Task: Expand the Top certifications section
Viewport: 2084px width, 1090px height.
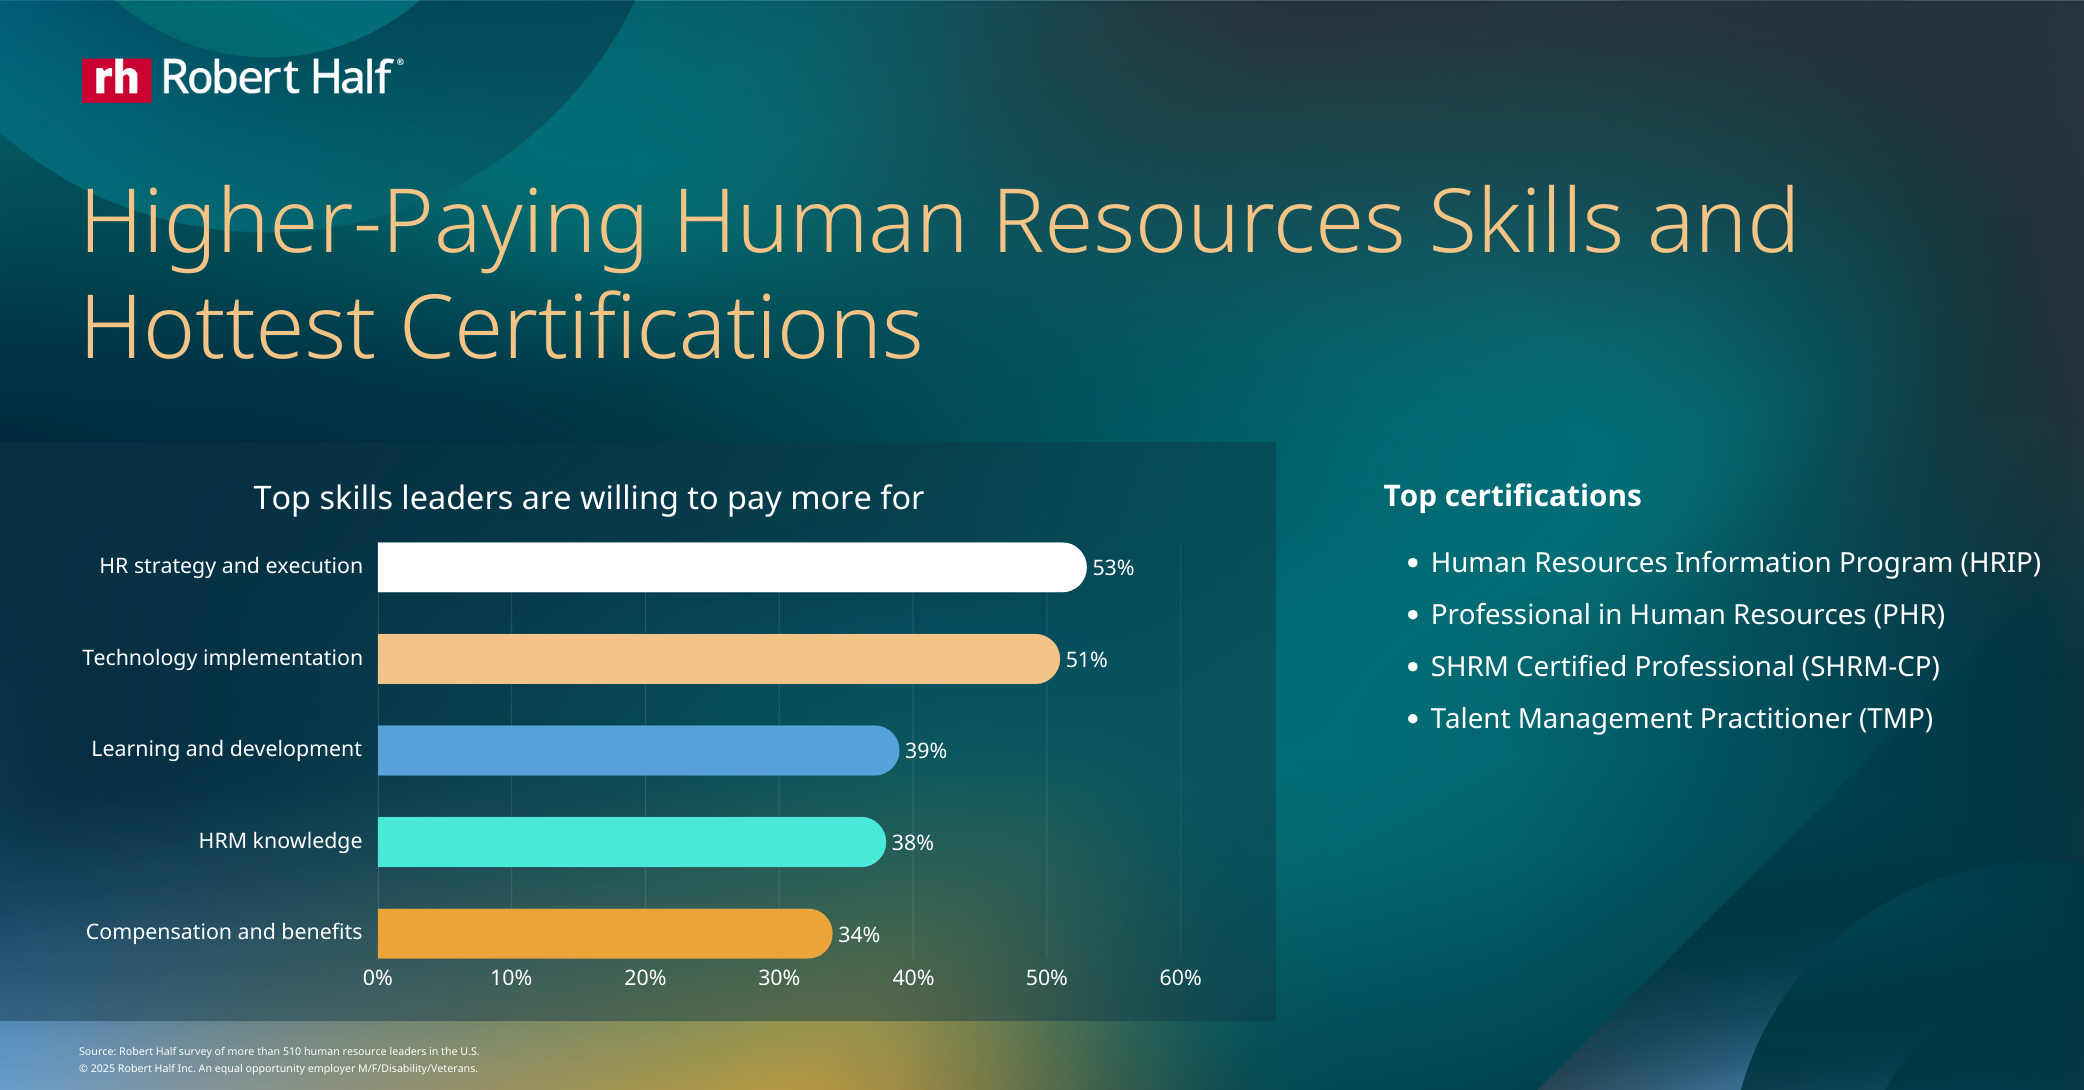Action: (x=1512, y=495)
